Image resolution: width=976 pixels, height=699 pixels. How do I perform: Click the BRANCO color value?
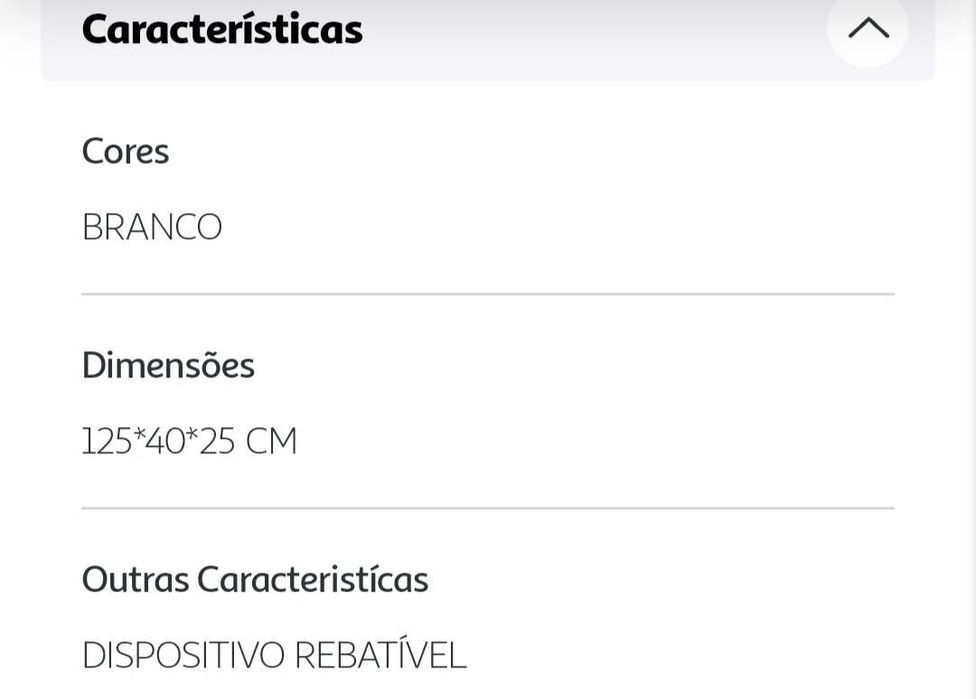pyautogui.click(x=152, y=228)
